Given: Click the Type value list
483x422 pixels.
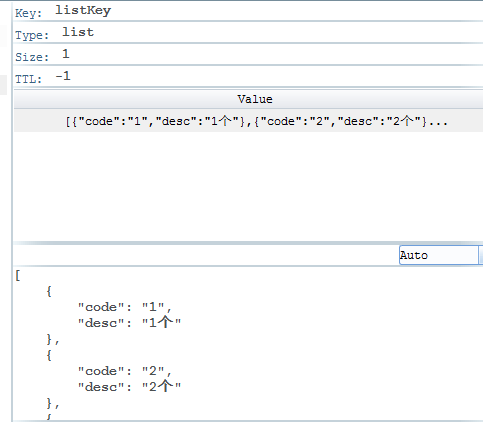Looking at the screenshot, I should click(78, 32).
